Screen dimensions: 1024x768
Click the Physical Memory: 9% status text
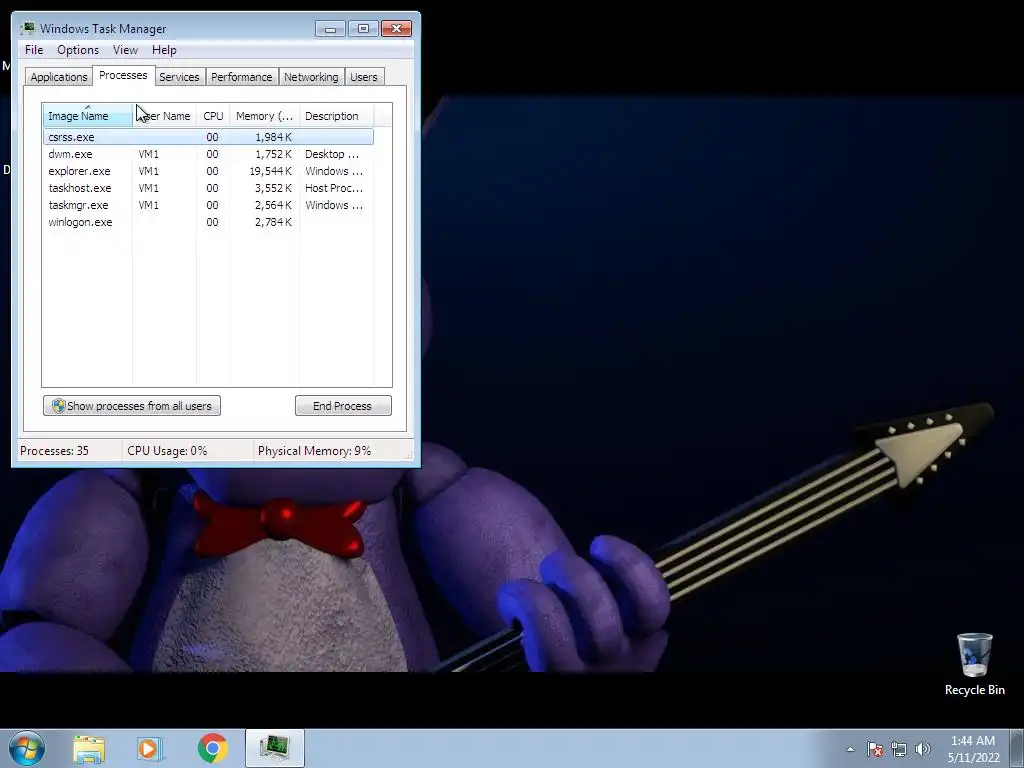click(x=314, y=451)
